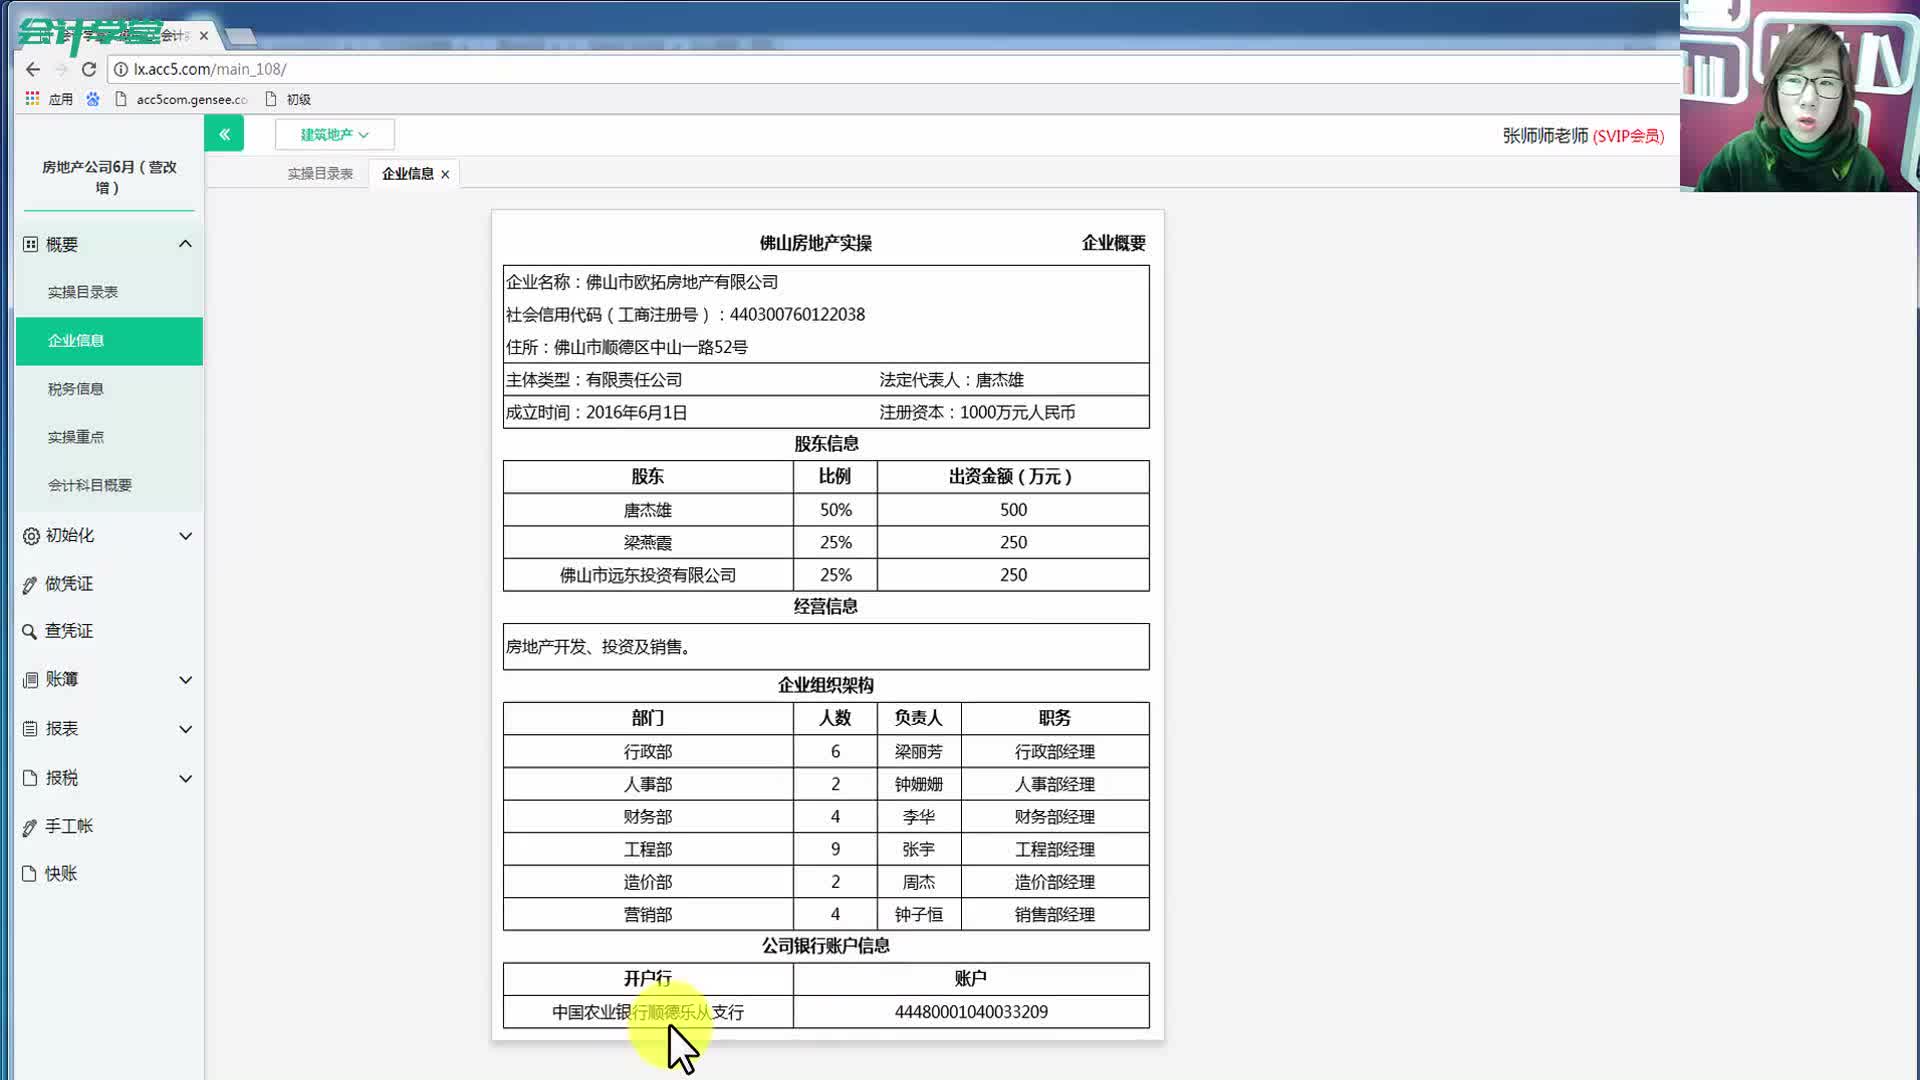The width and height of the screenshot is (1920, 1080).
Task: Open 查凭证 with the magnifier icon
Action: tap(30, 631)
